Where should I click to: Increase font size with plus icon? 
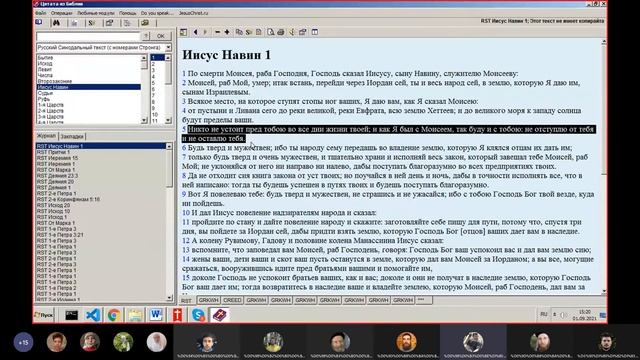pos(227,32)
